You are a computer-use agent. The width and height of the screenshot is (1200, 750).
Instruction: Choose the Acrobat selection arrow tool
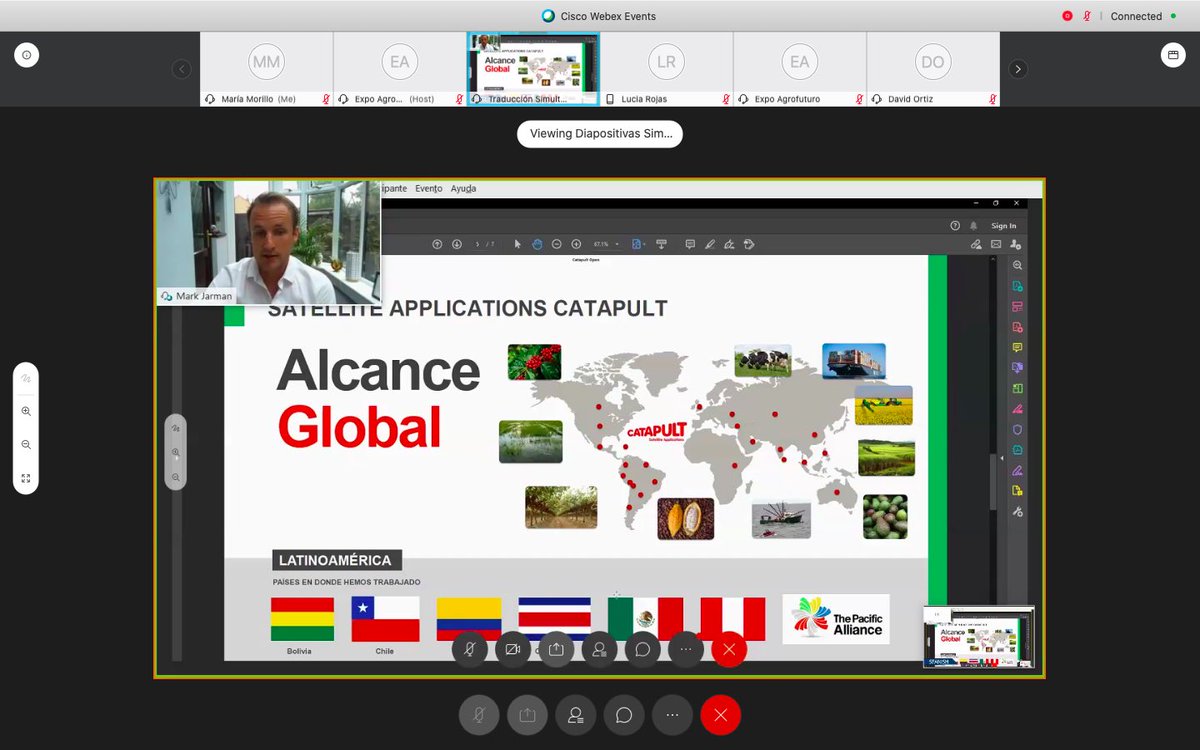click(517, 244)
